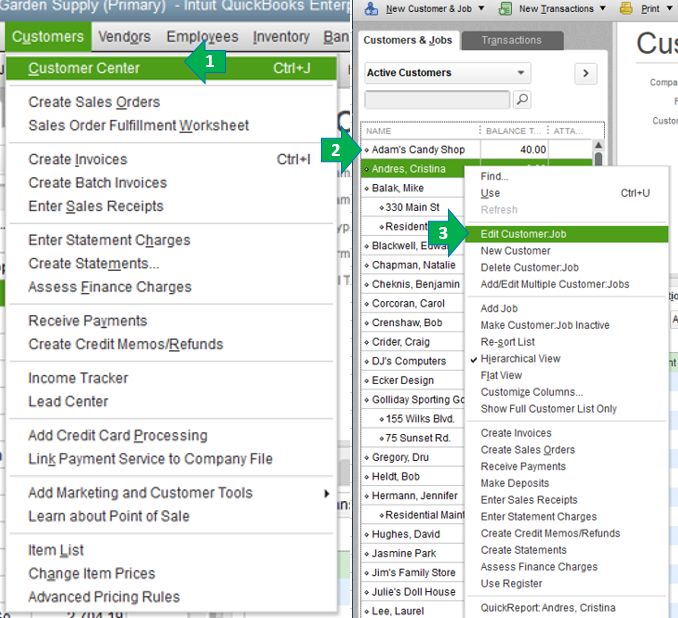Click the customer list scrollbar up arrow
678x618 pixels.
[598, 145]
